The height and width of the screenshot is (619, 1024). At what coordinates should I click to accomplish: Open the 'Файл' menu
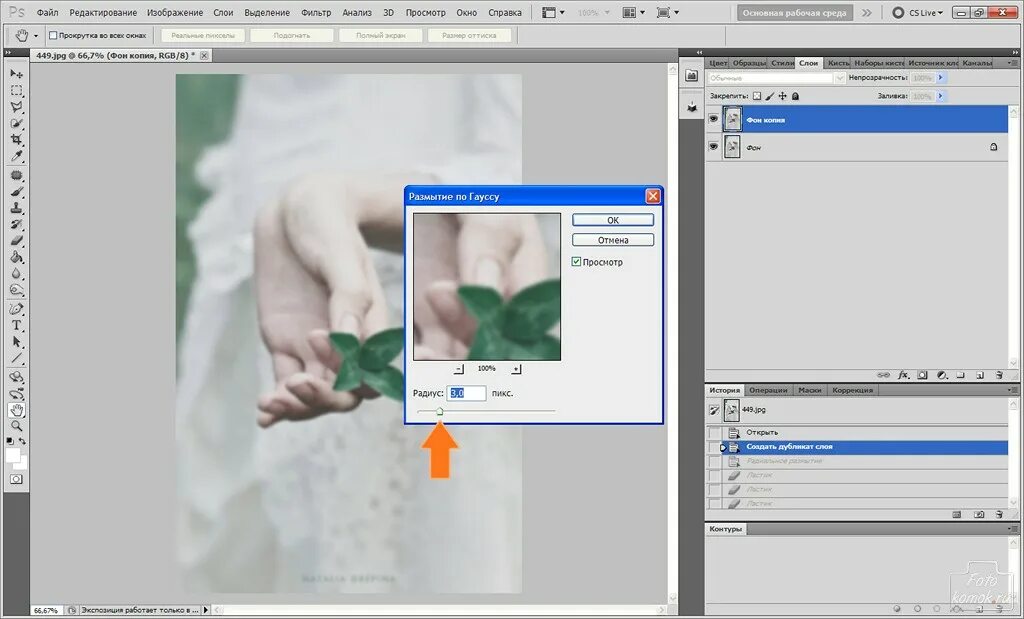pyautogui.click(x=47, y=12)
